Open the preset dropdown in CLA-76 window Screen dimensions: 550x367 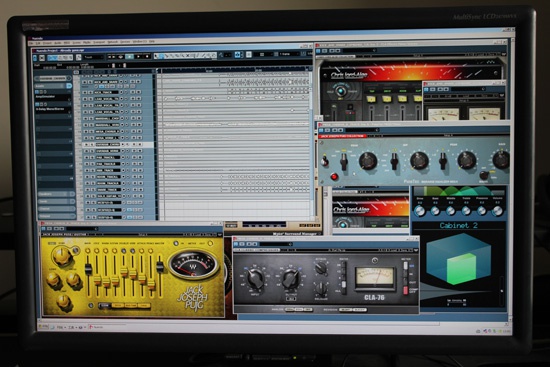click(x=276, y=244)
